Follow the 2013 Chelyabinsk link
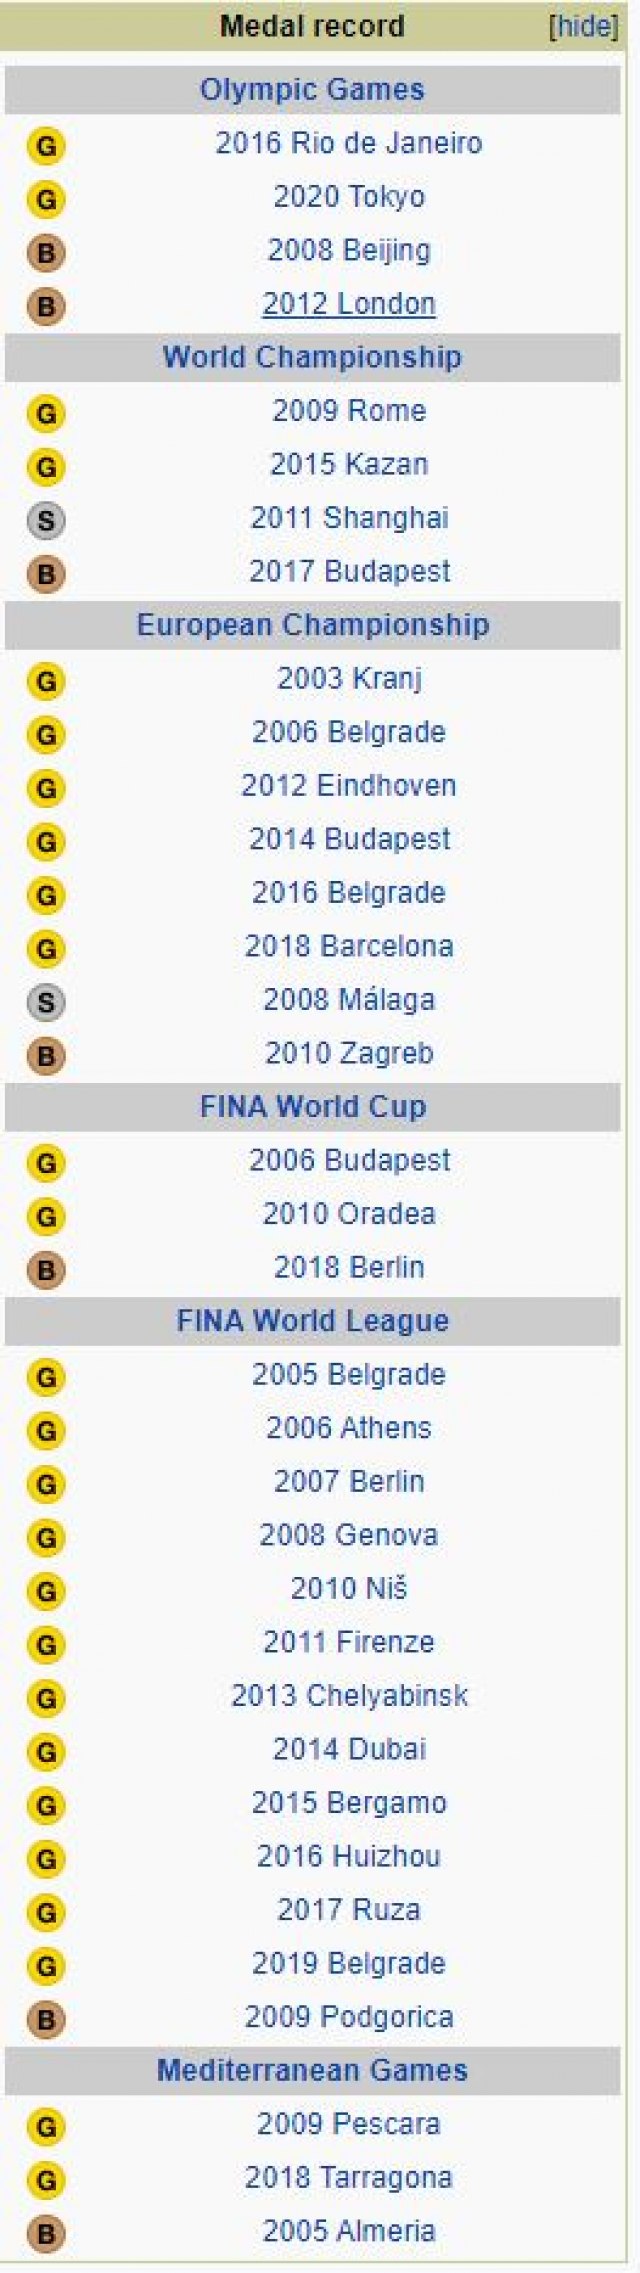Screen dimensions: 640x2273 pyautogui.click(x=349, y=1695)
